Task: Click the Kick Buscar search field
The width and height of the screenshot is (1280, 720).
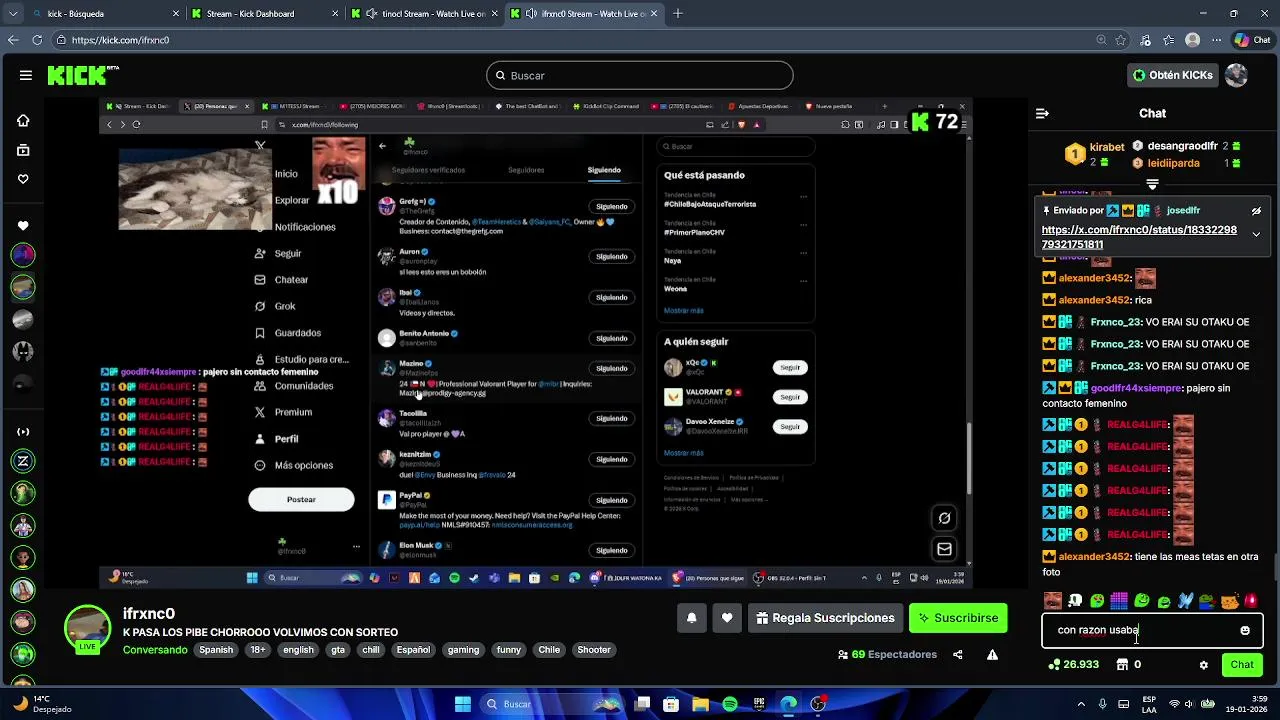Action: (x=640, y=75)
